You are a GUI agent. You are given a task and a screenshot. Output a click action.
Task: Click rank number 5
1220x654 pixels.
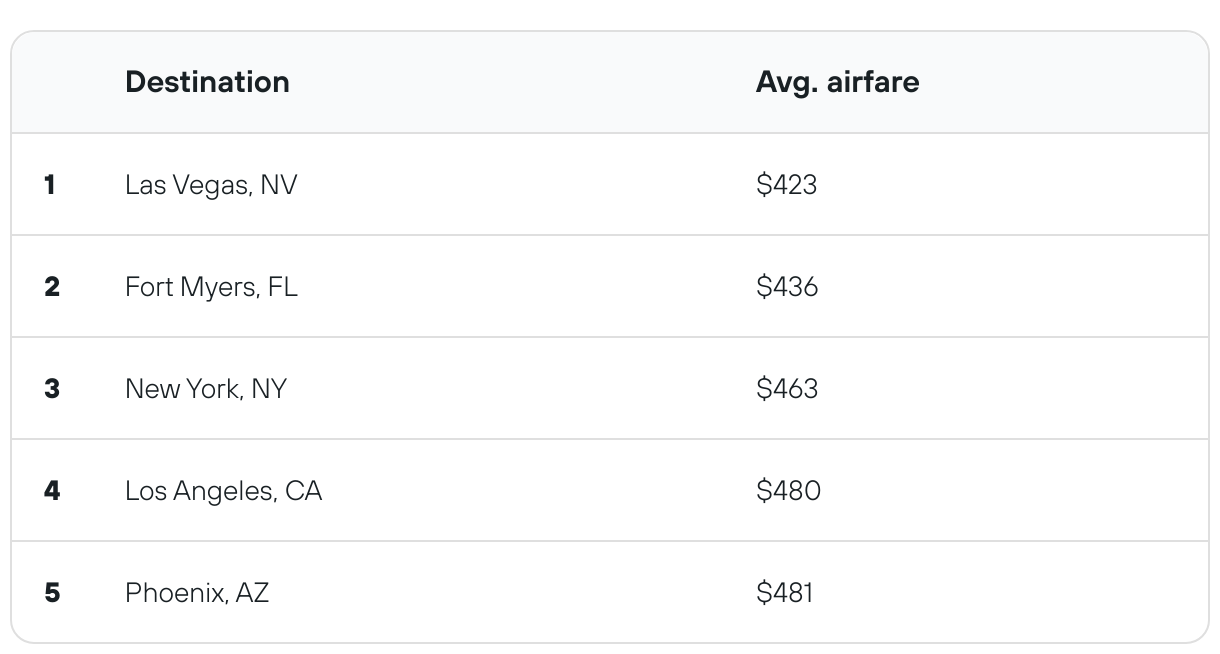coord(52,593)
